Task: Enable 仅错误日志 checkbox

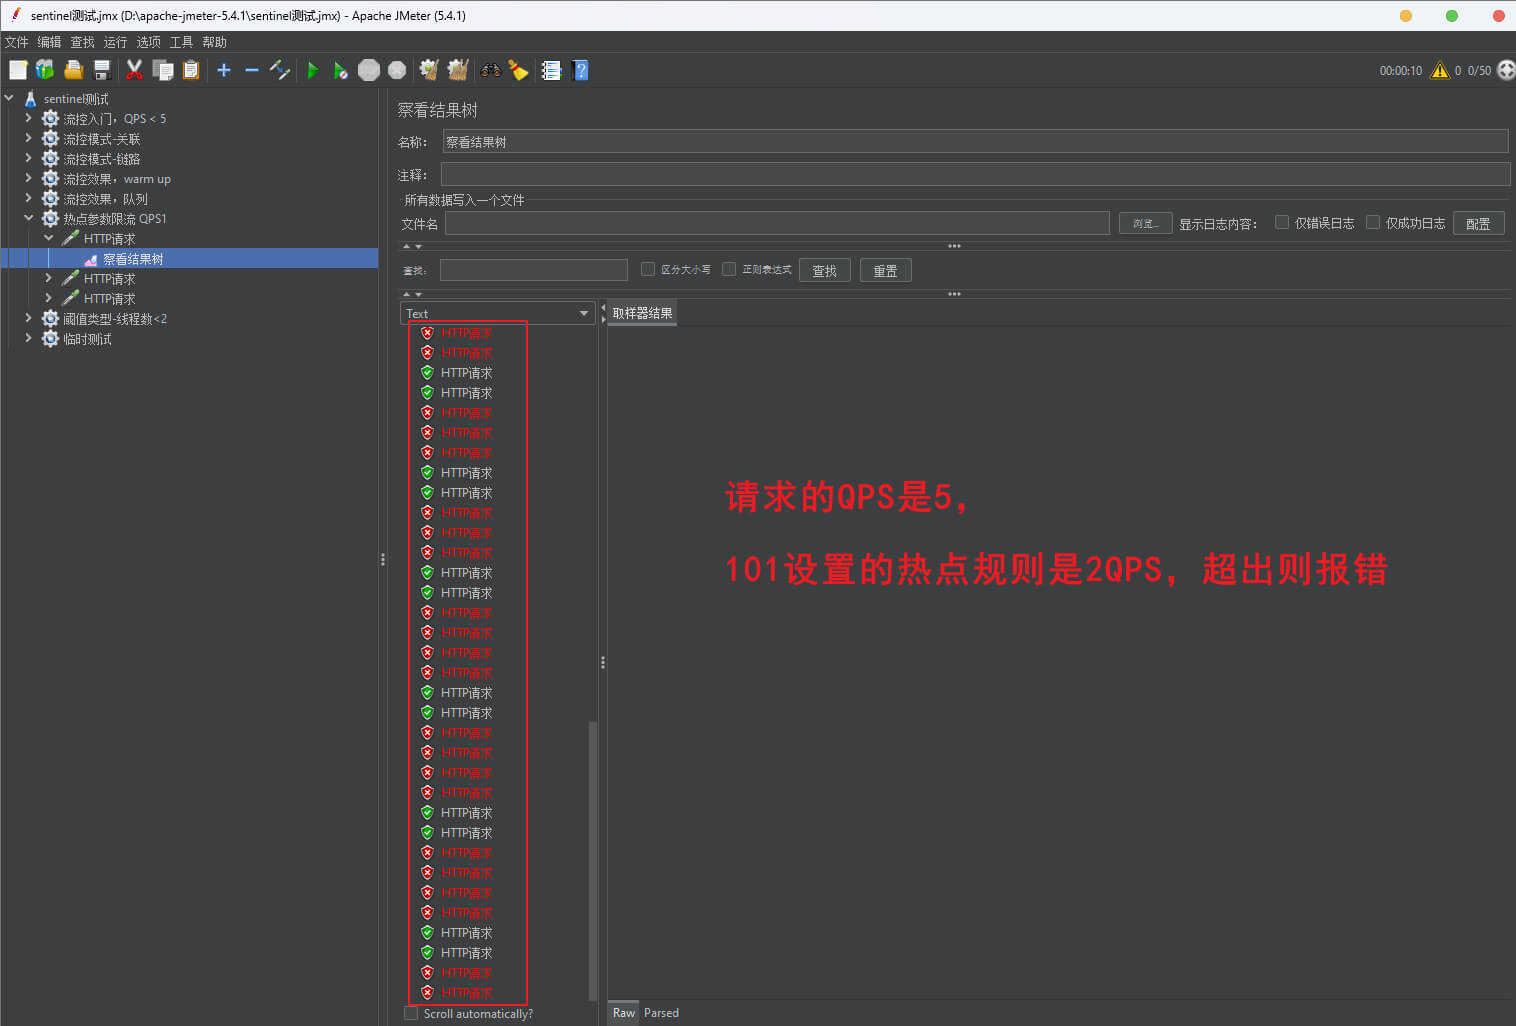Action: coord(1282,222)
